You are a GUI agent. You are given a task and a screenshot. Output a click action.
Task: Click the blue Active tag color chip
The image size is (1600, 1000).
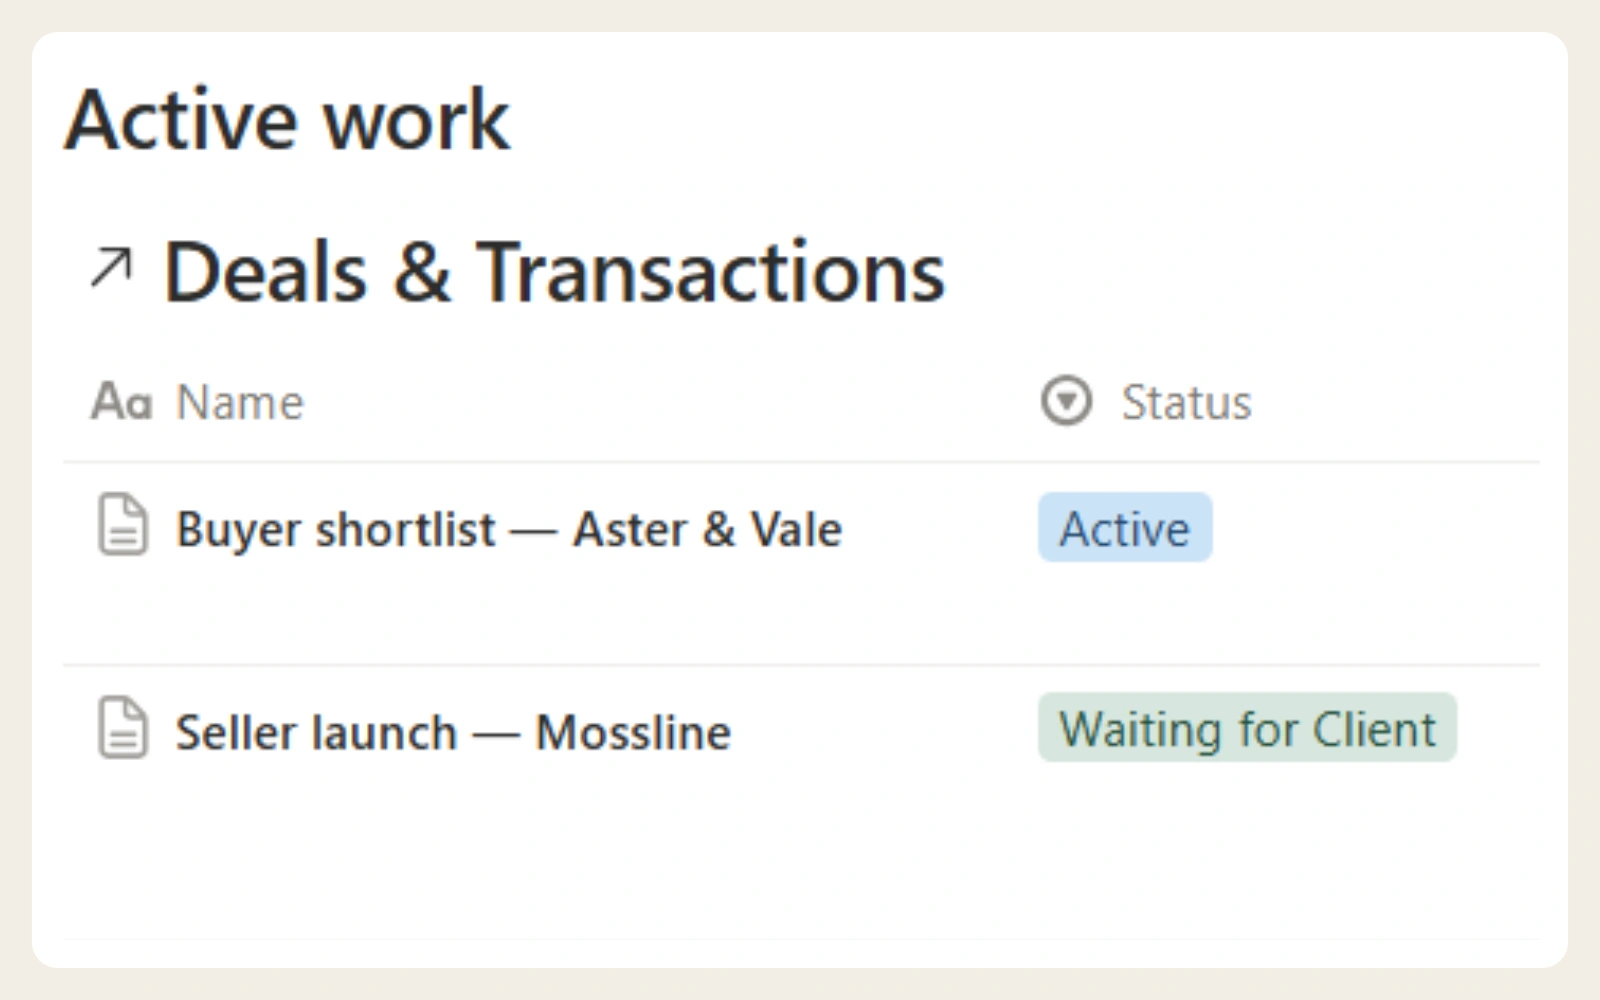[1125, 527]
